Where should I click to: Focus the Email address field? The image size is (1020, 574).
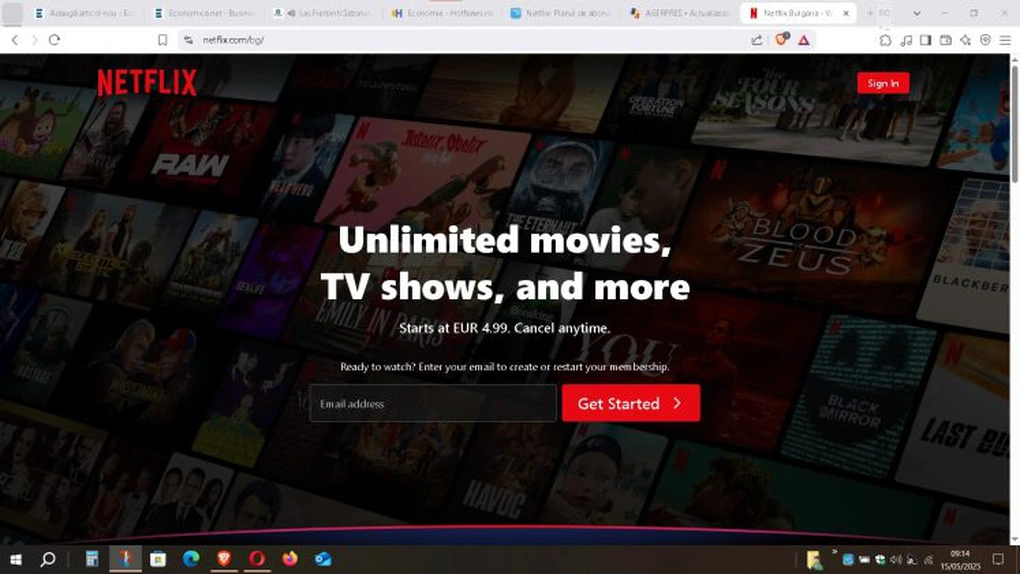[x=433, y=403]
